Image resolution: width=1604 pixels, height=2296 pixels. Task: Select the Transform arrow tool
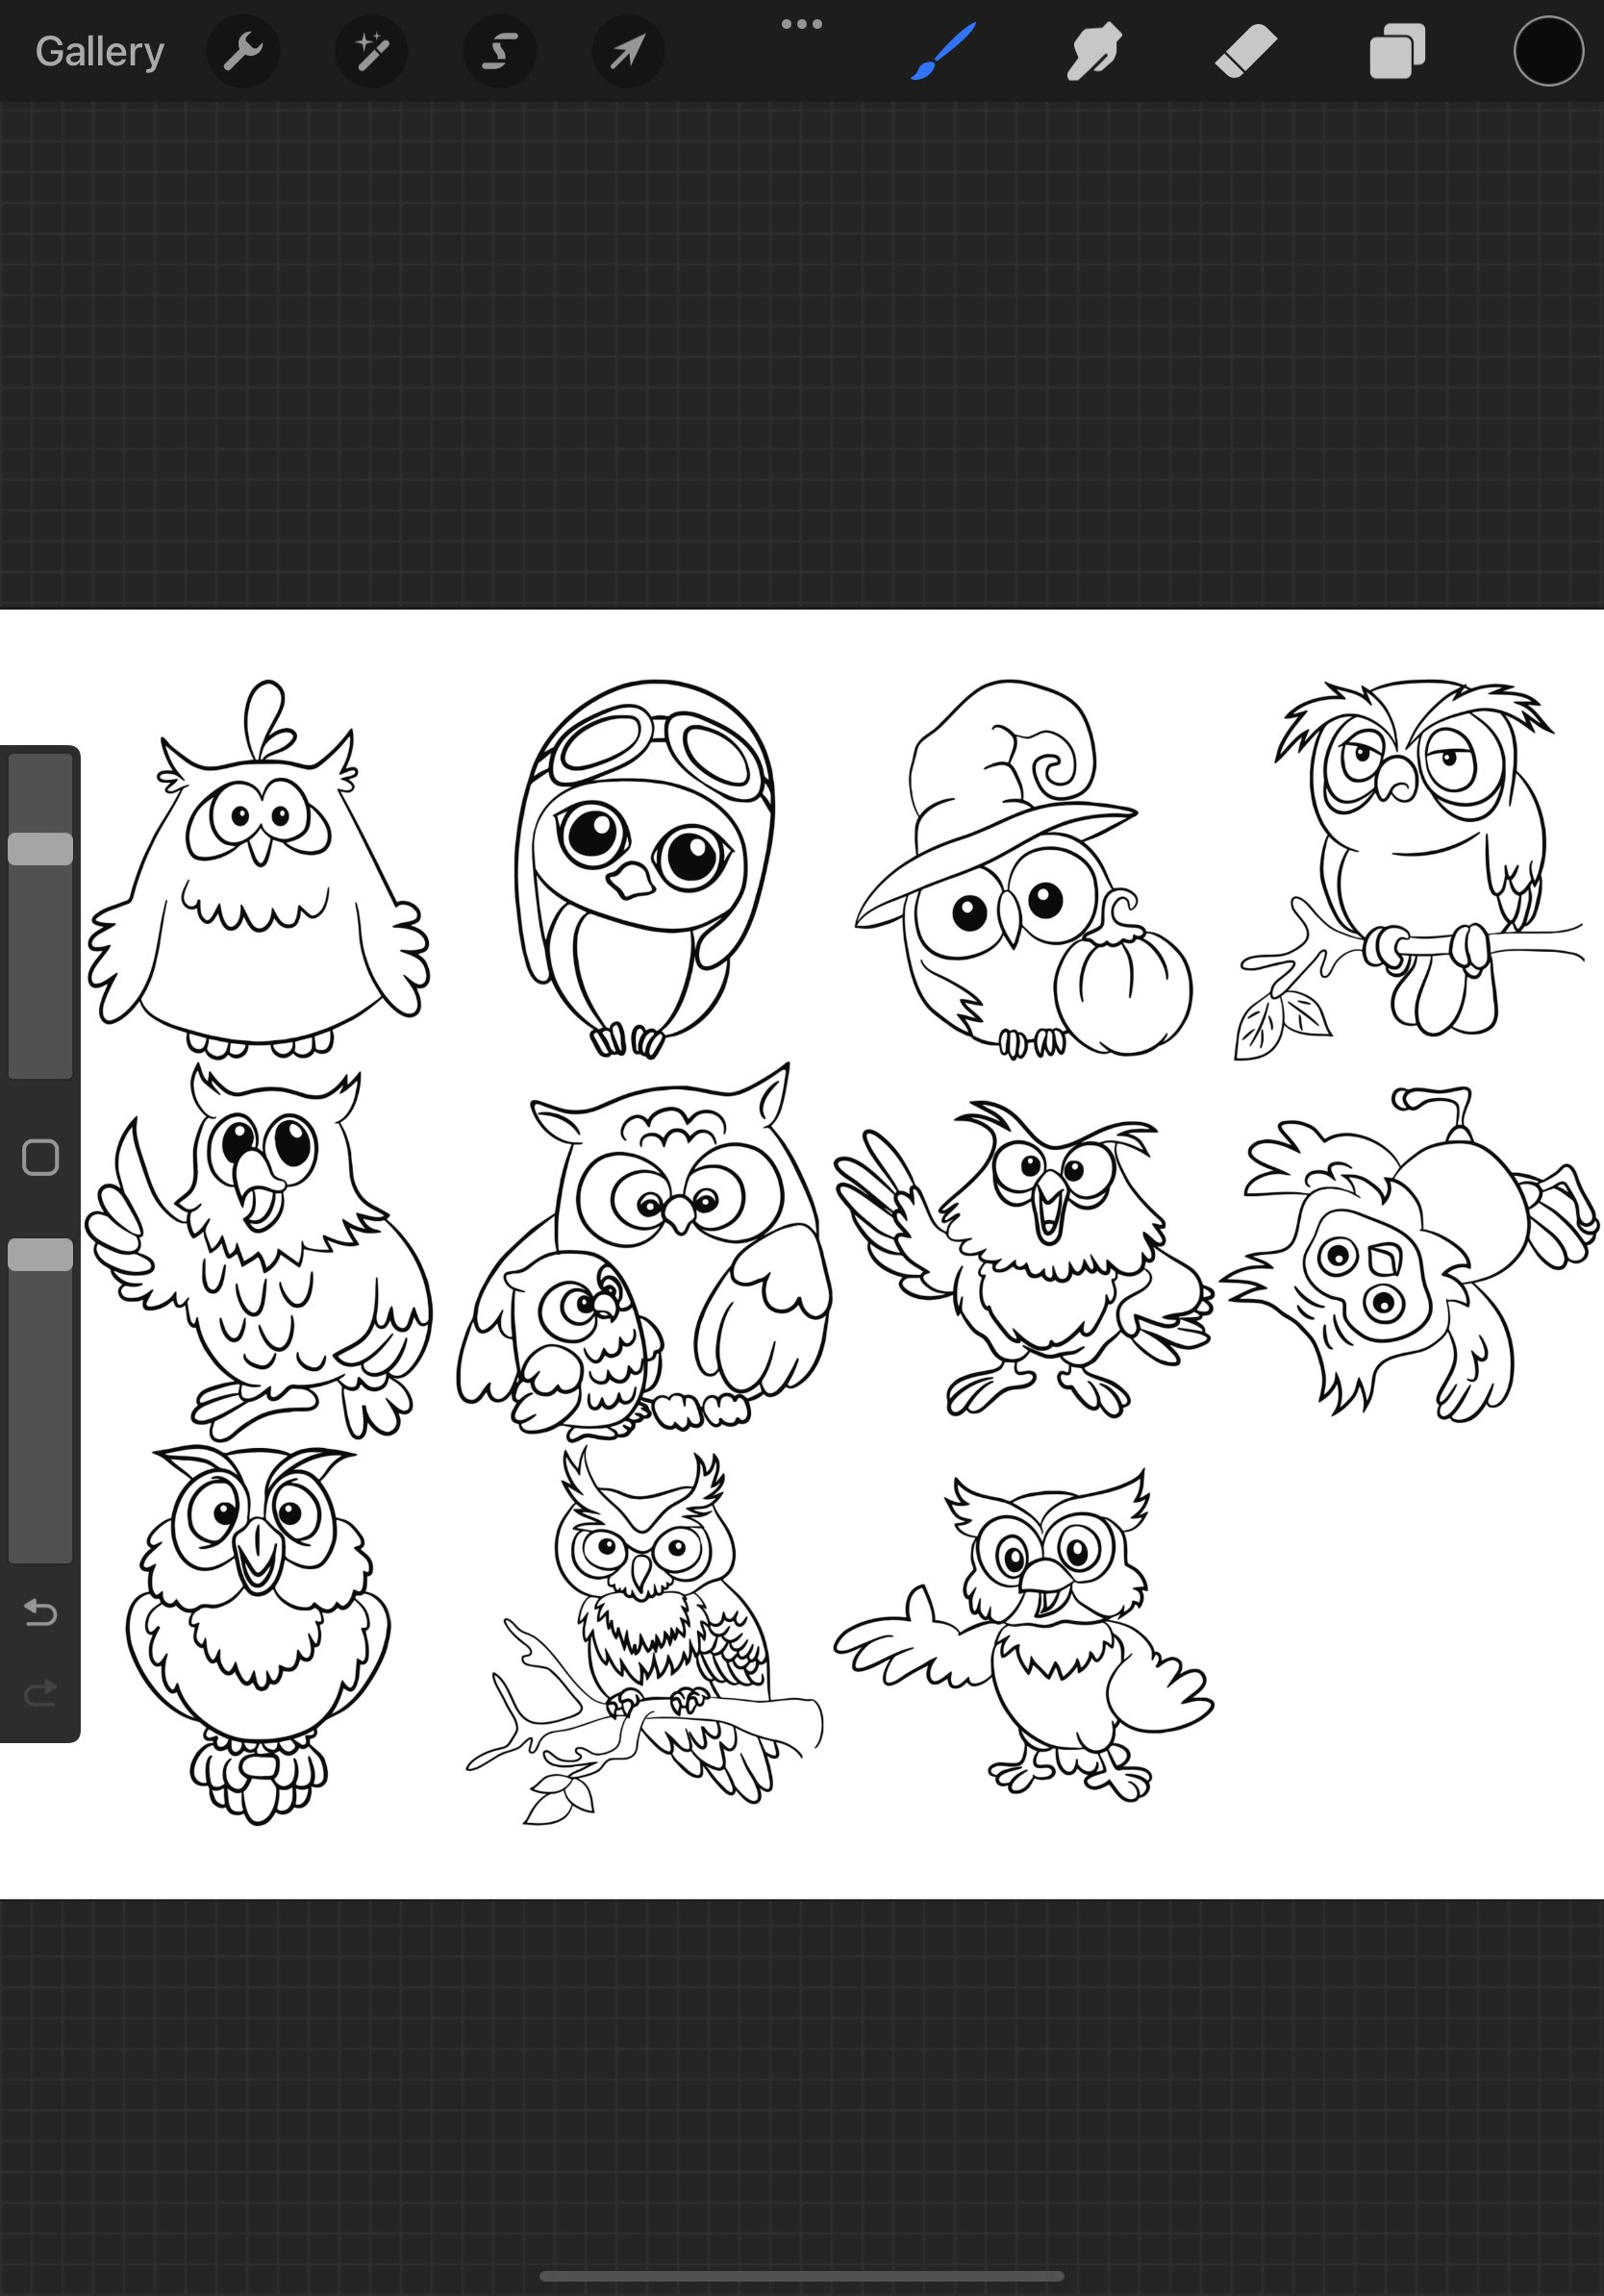[627, 51]
